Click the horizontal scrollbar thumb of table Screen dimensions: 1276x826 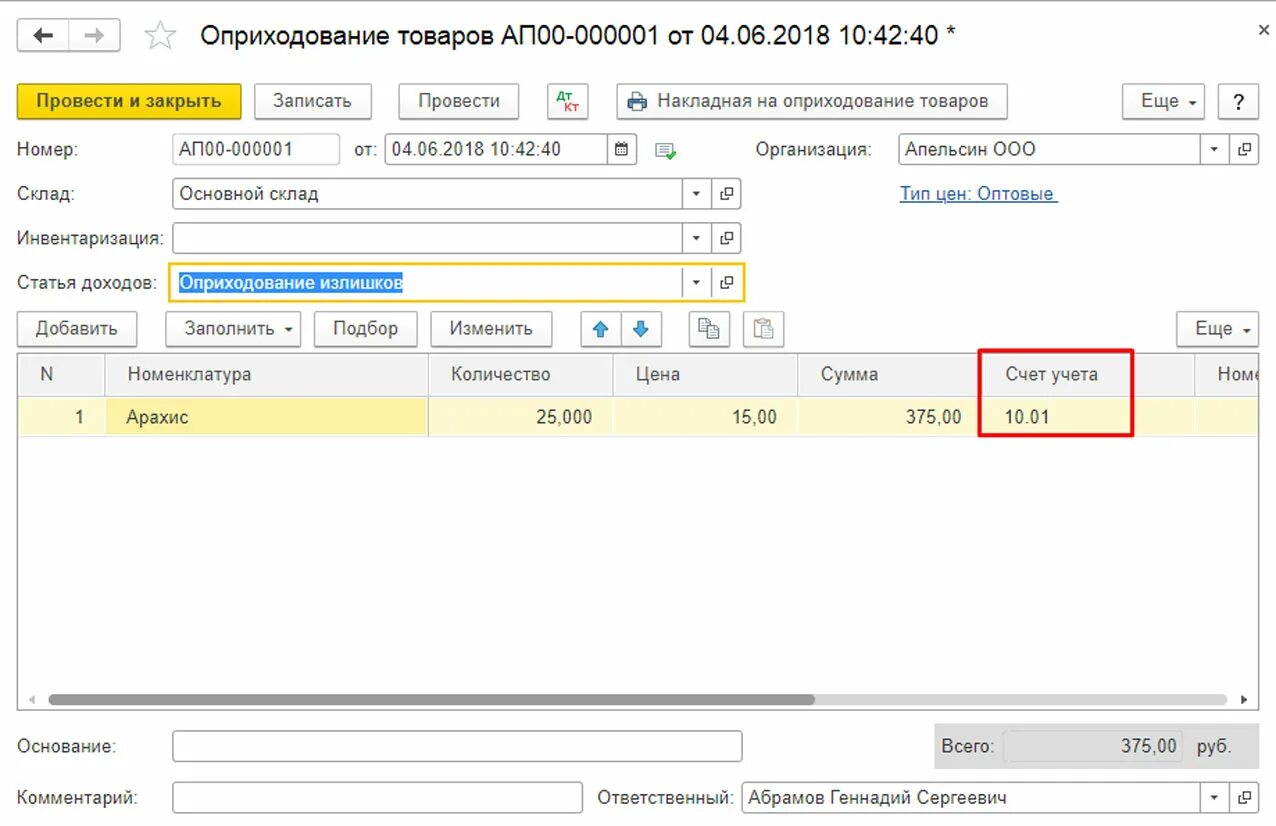pos(431,700)
